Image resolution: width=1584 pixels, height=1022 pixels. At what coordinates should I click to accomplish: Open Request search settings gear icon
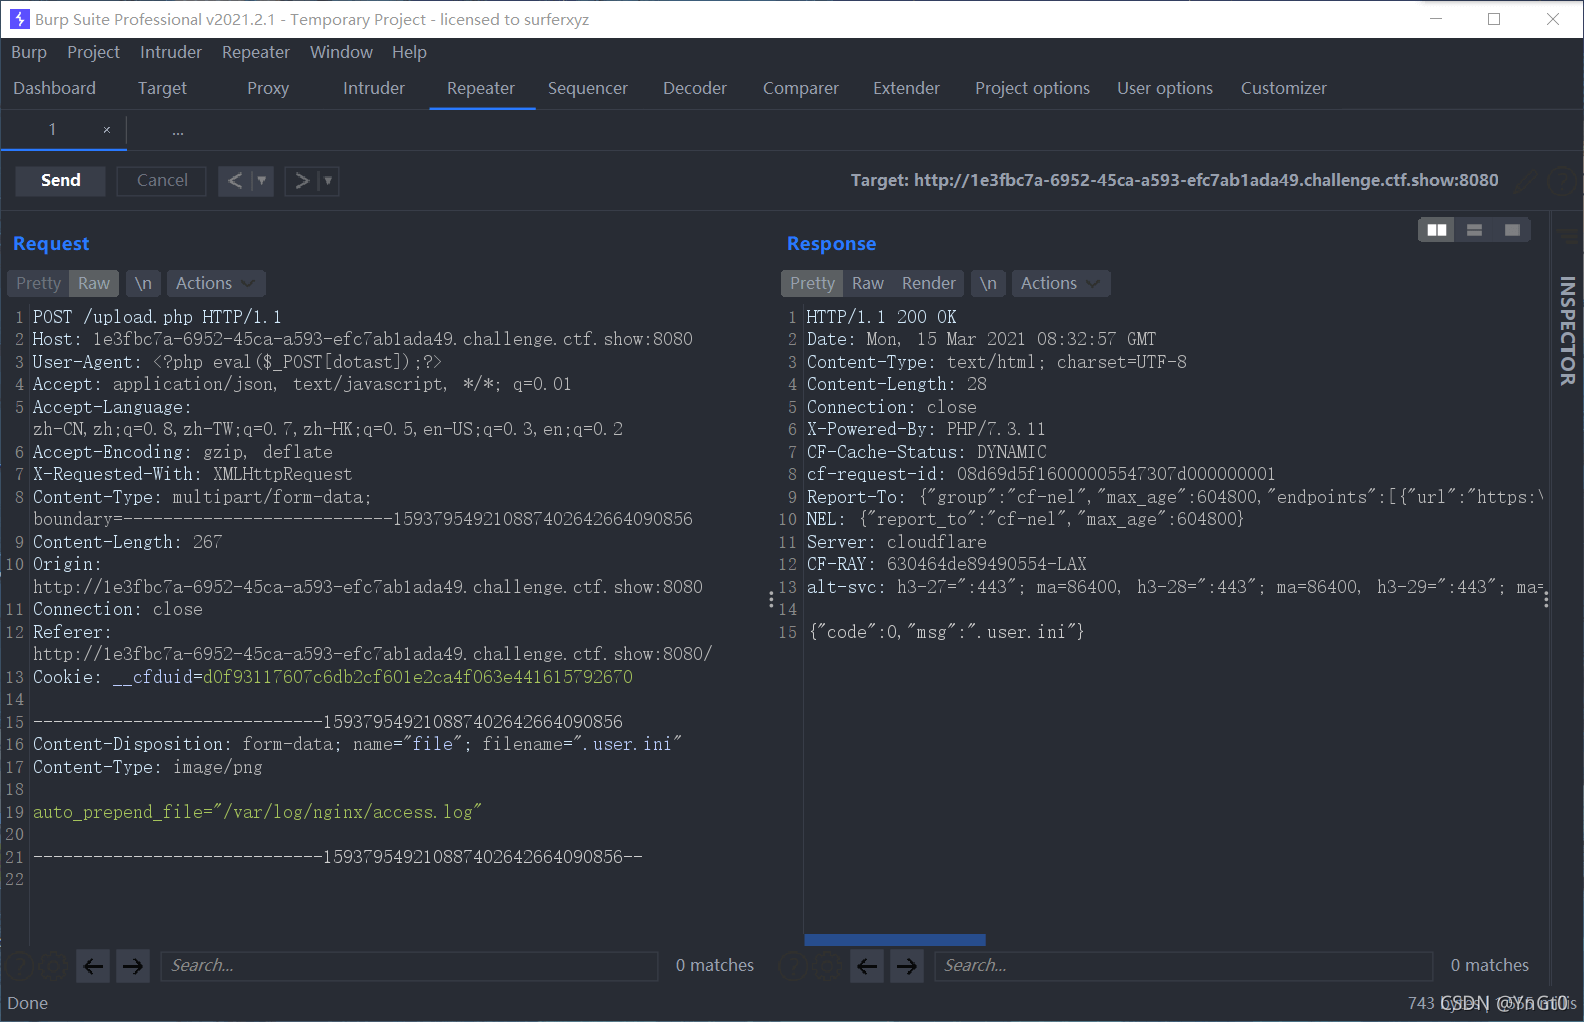52,966
